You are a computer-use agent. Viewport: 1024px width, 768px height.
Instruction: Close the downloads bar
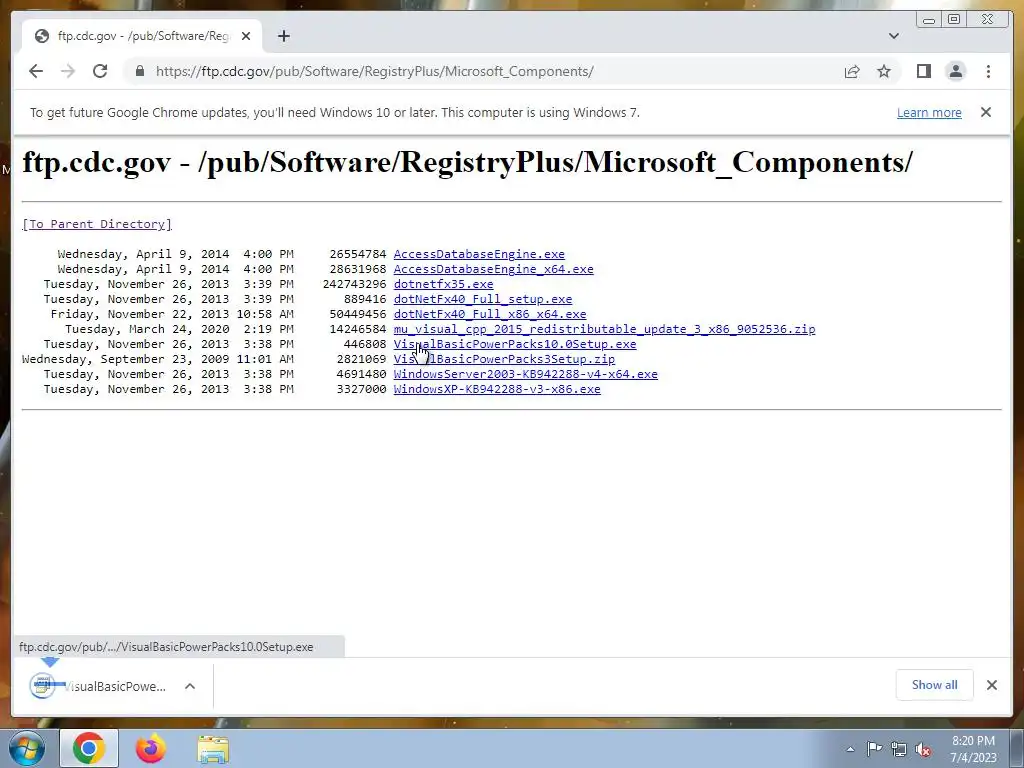tap(991, 685)
